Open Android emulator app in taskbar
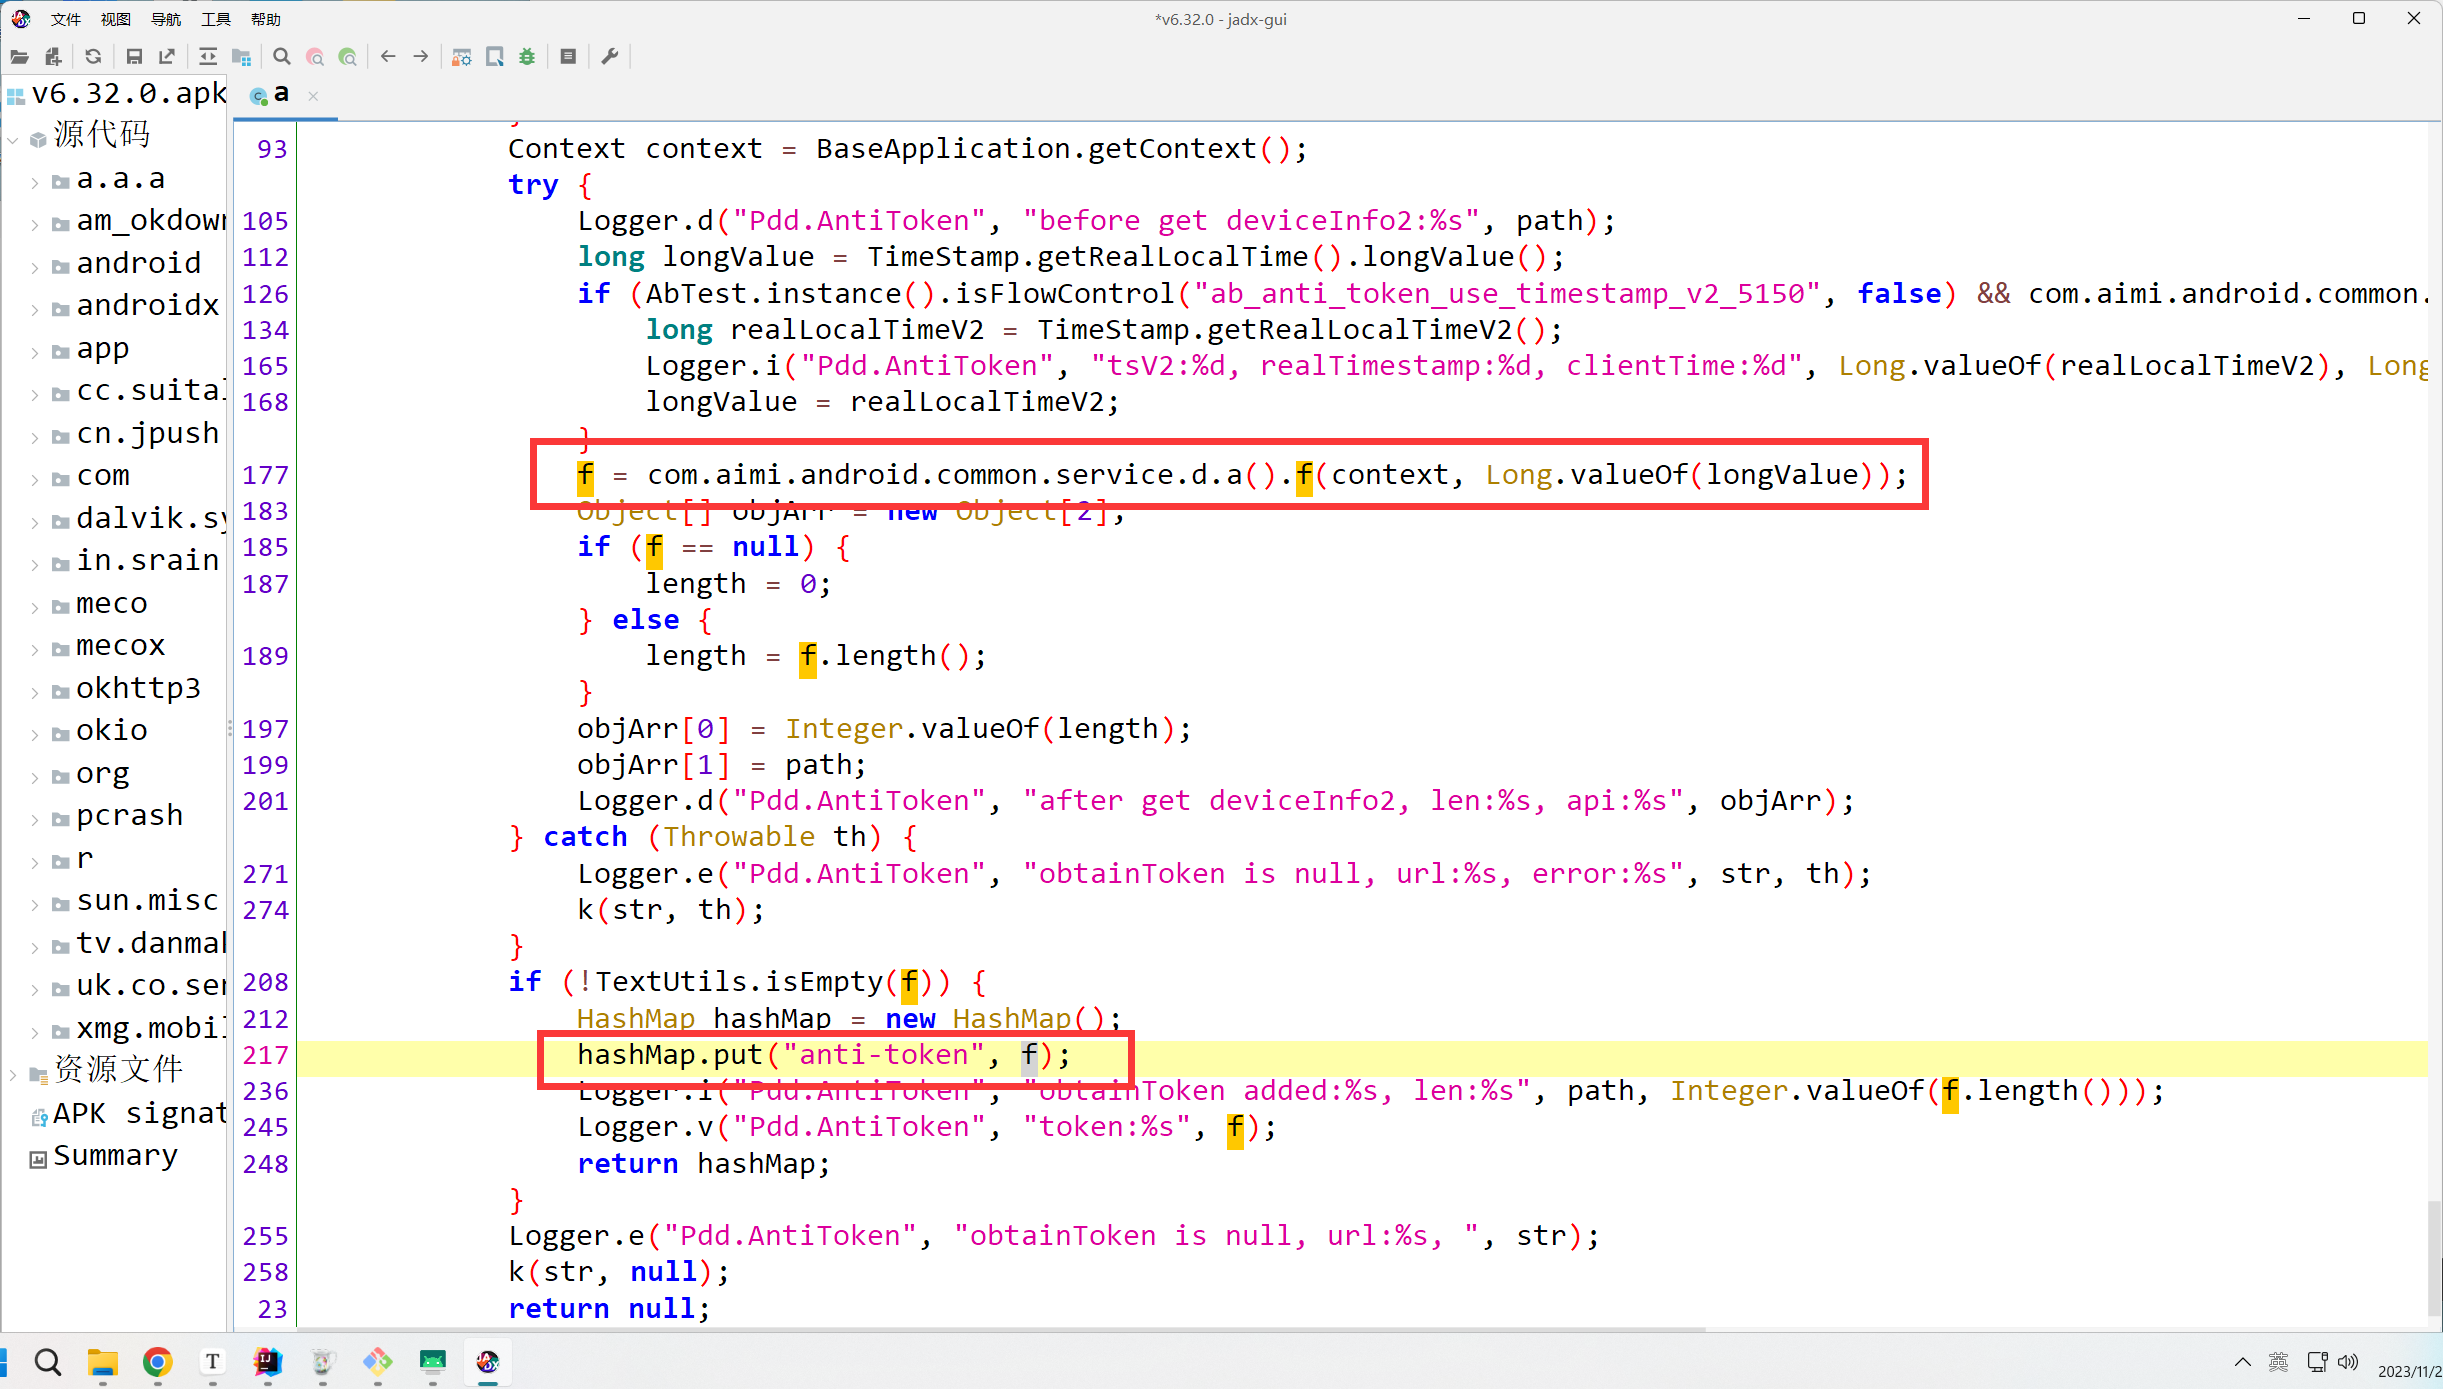Screen dimensions: 2443x1389 [x=432, y=1362]
